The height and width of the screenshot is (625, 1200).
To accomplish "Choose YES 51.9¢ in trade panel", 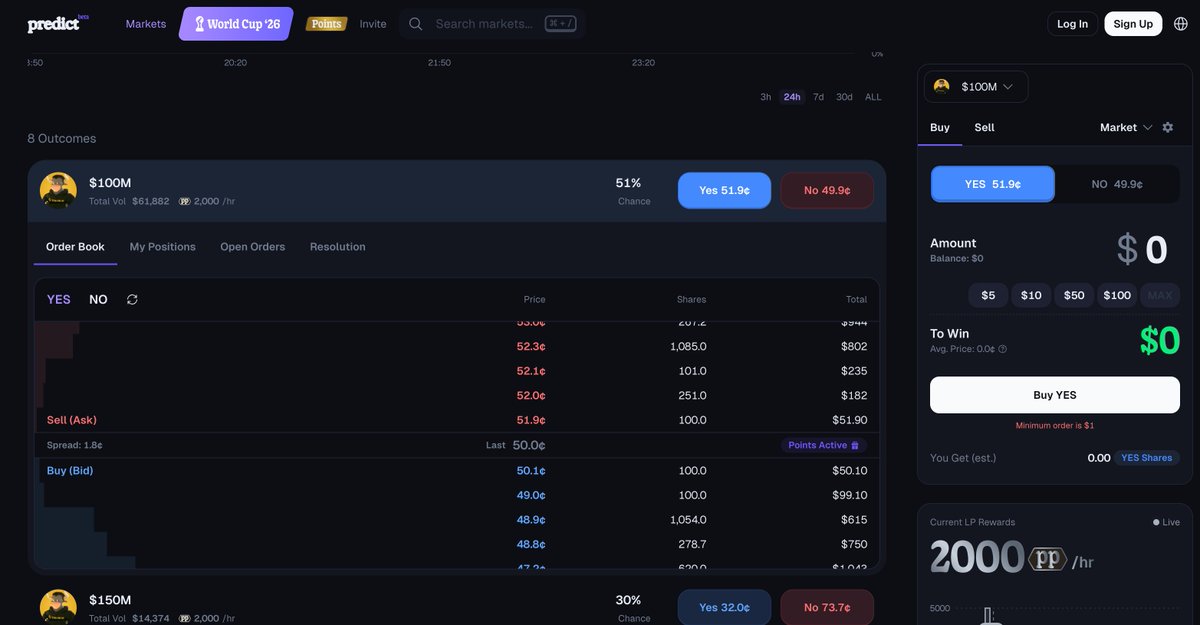I will tap(993, 184).
